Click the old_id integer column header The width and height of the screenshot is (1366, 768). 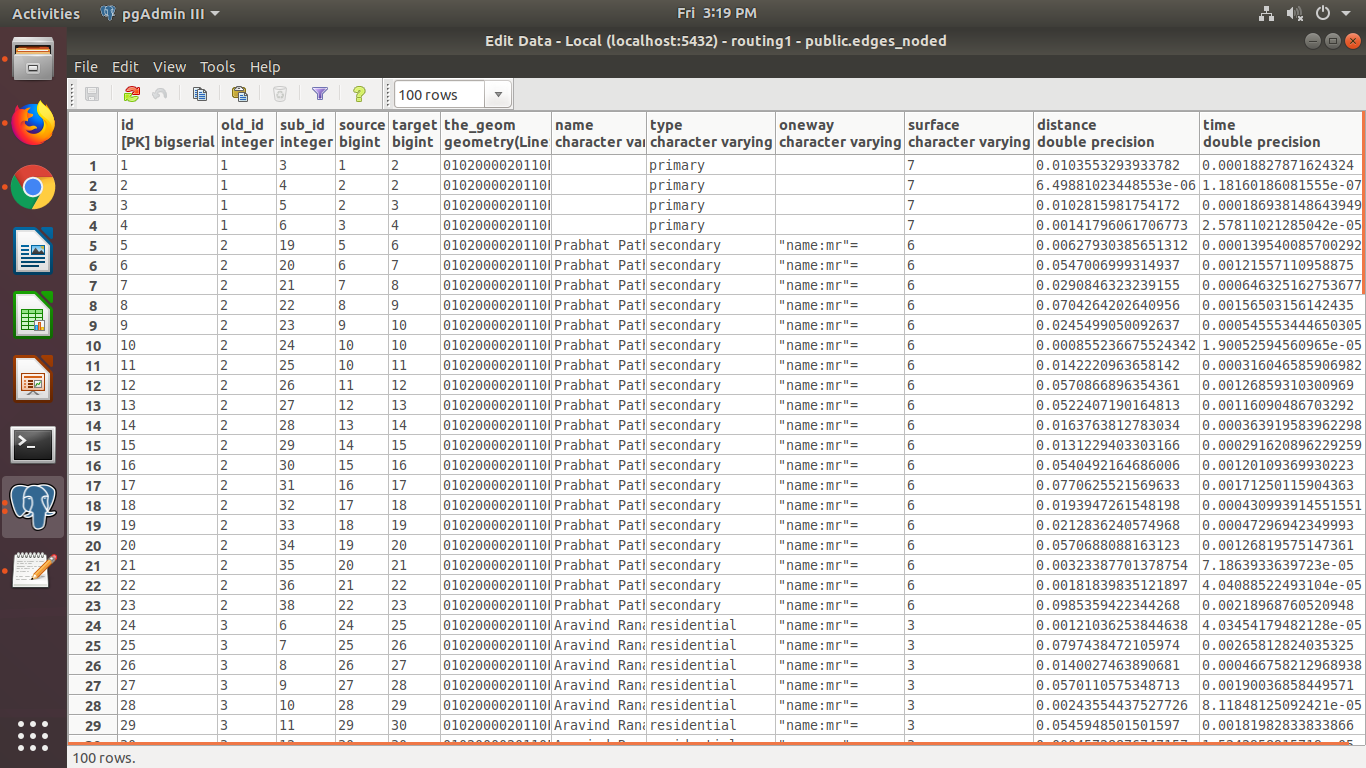tap(247, 133)
